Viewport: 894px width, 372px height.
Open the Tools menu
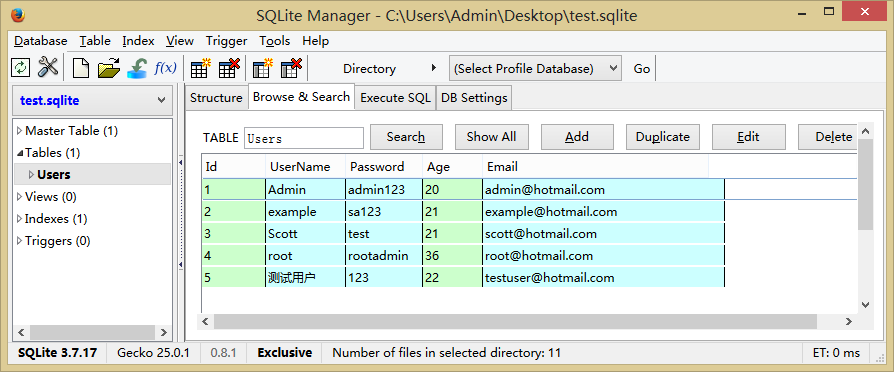[274, 41]
